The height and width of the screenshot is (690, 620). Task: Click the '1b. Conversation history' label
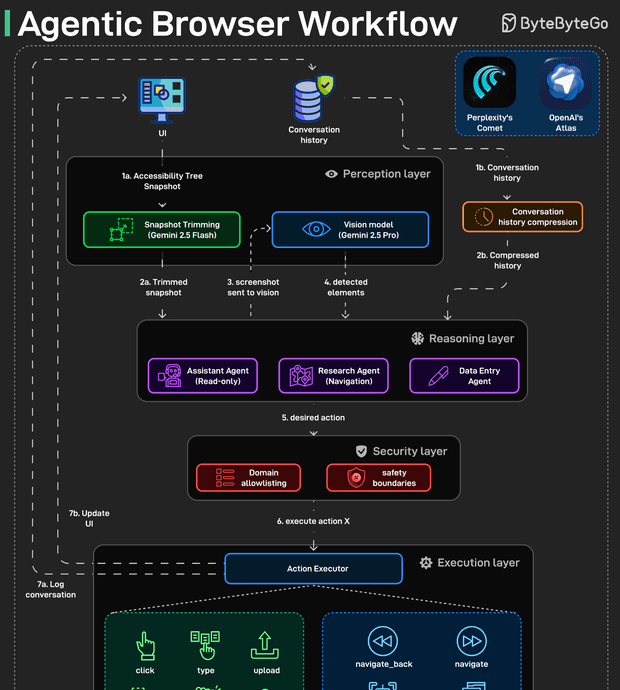pyautogui.click(x=507, y=172)
